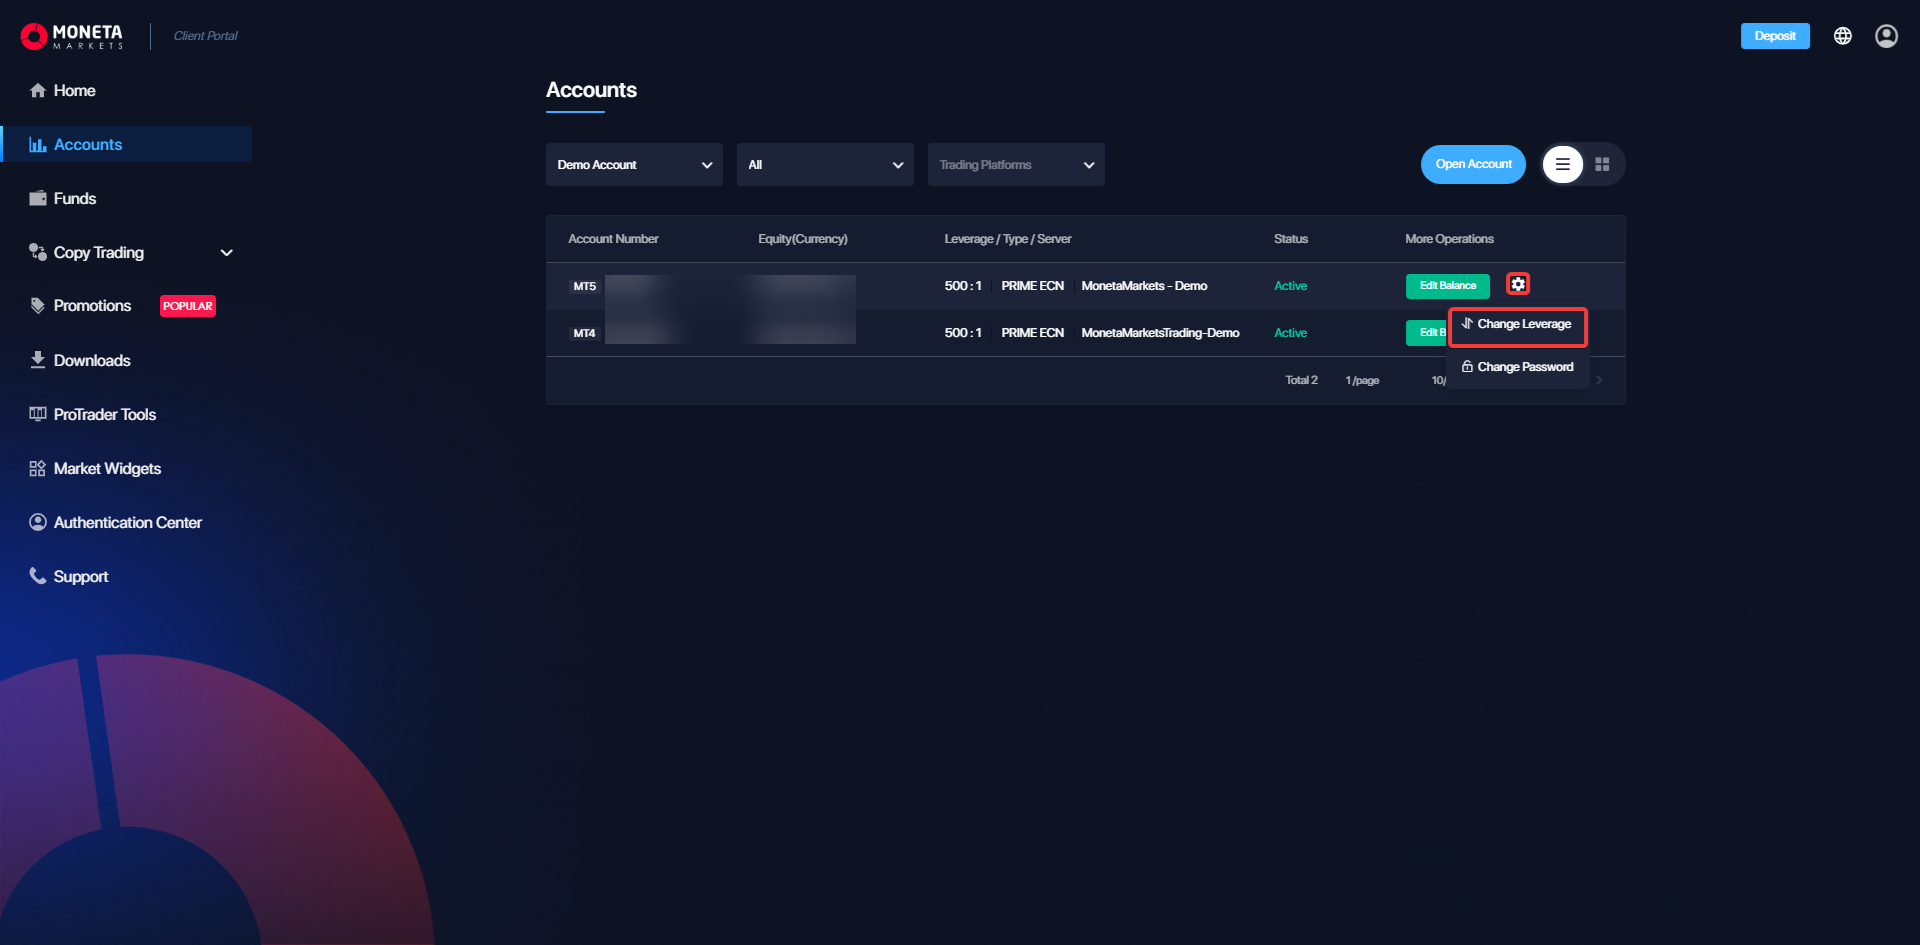
Task: Click the Promotions tag icon
Action: (x=38, y=306)
